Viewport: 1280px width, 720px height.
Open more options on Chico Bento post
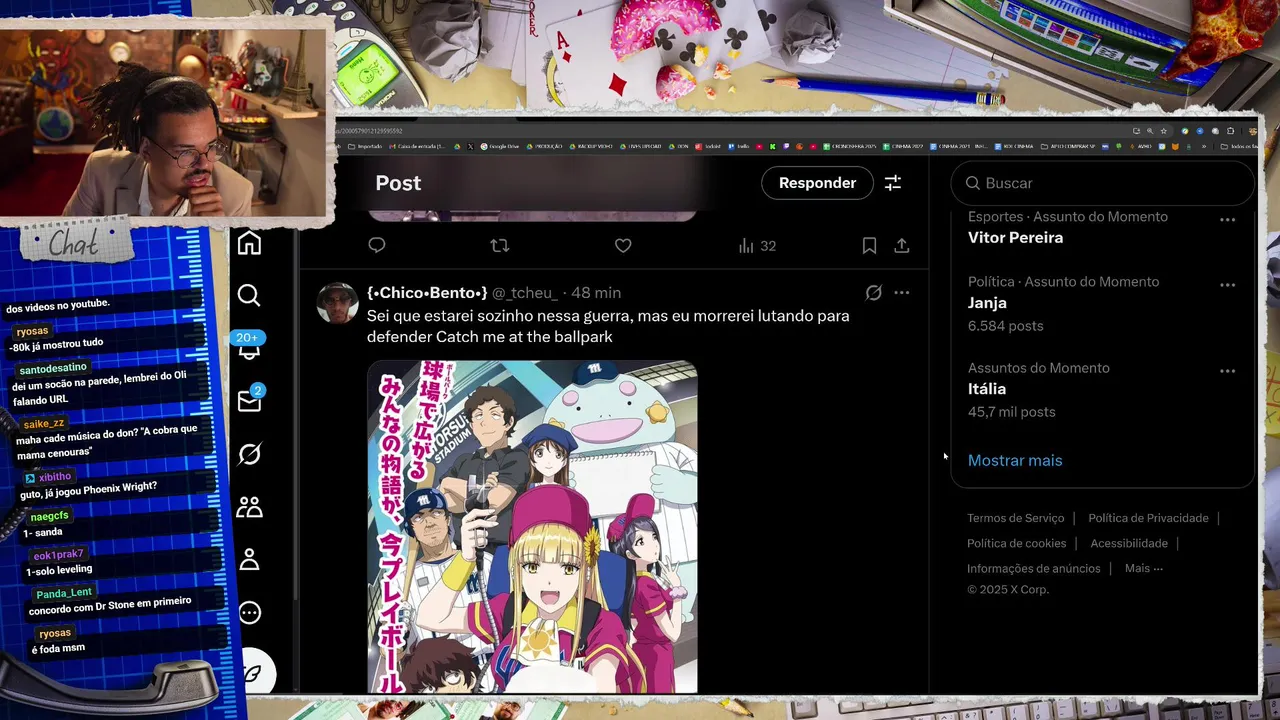pos(902,293)
